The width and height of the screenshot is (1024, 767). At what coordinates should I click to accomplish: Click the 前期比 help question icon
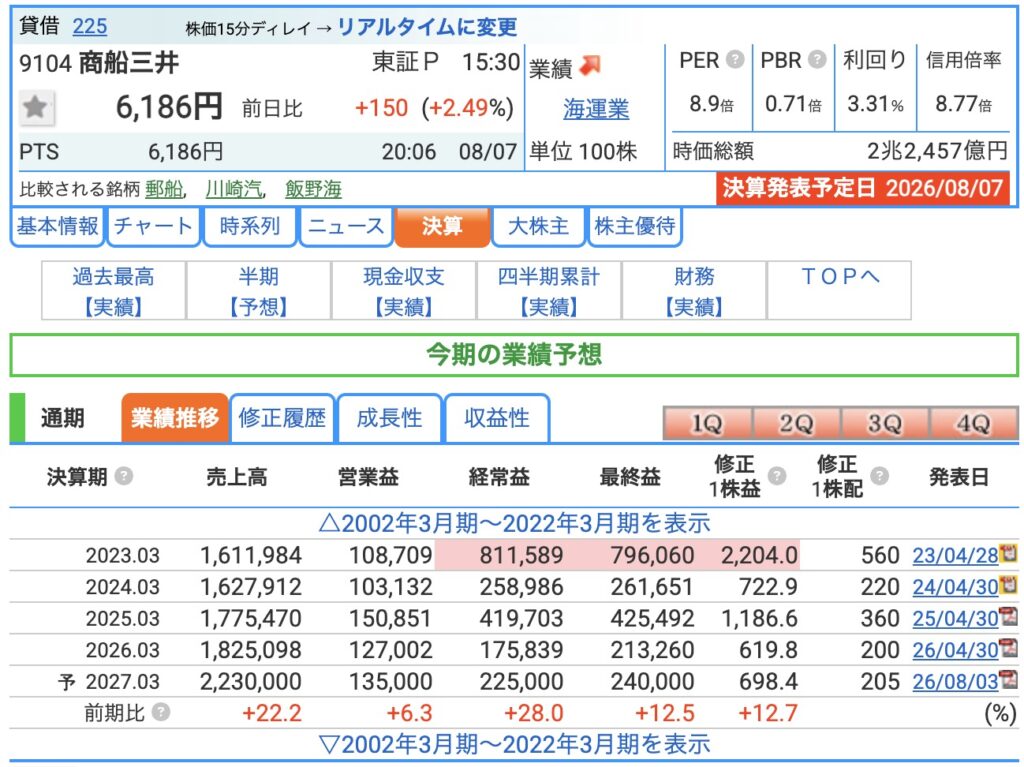point(161,712)
